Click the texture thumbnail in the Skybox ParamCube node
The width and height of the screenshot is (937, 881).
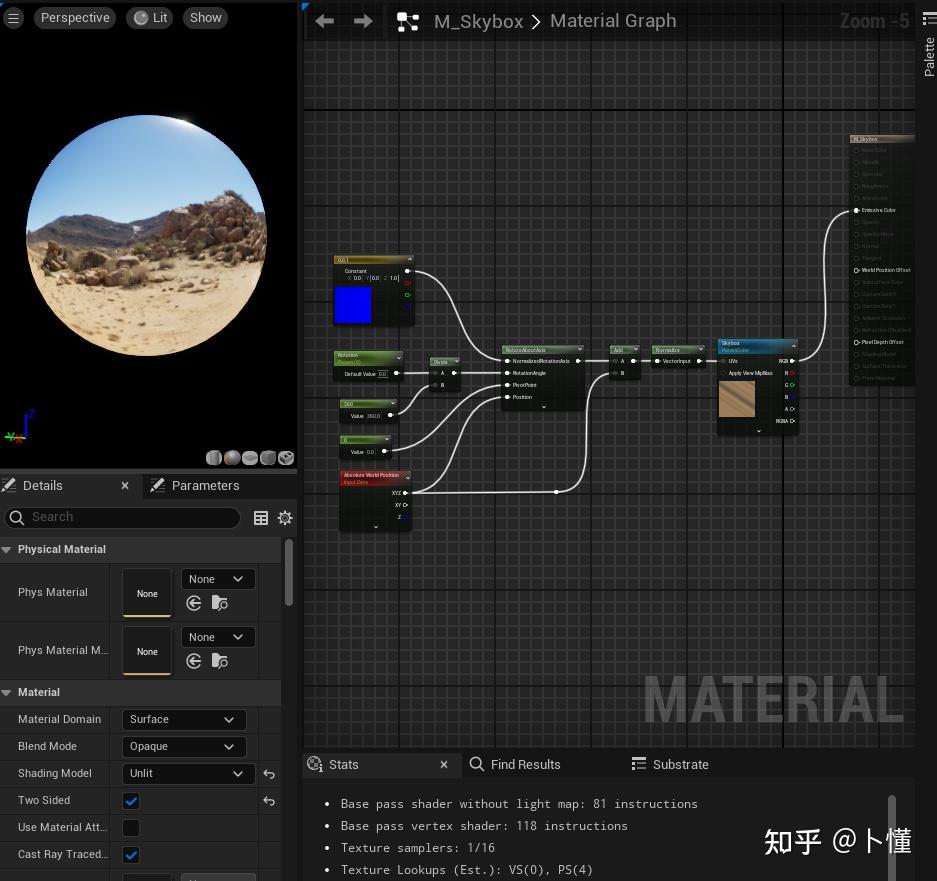(x=737, y=398)
